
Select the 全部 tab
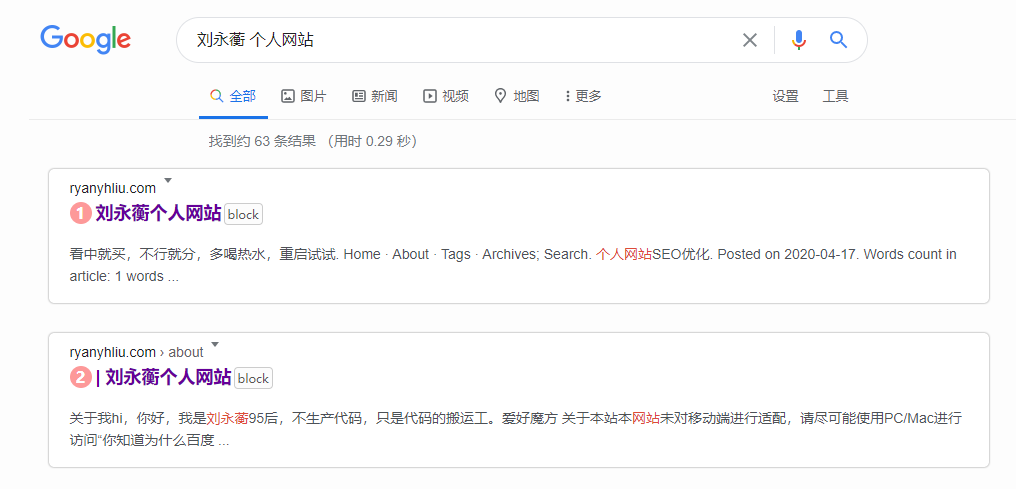click(x=233, y=97)
